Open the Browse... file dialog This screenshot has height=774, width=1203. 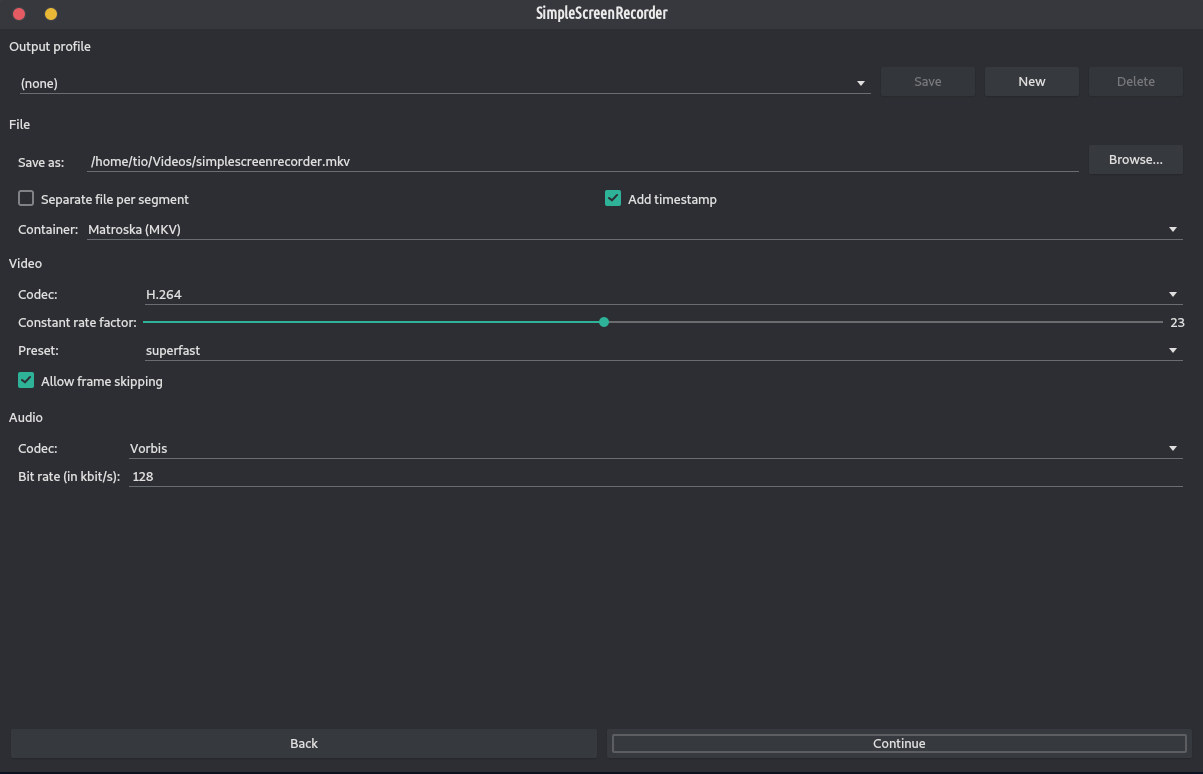[1135, 160]
